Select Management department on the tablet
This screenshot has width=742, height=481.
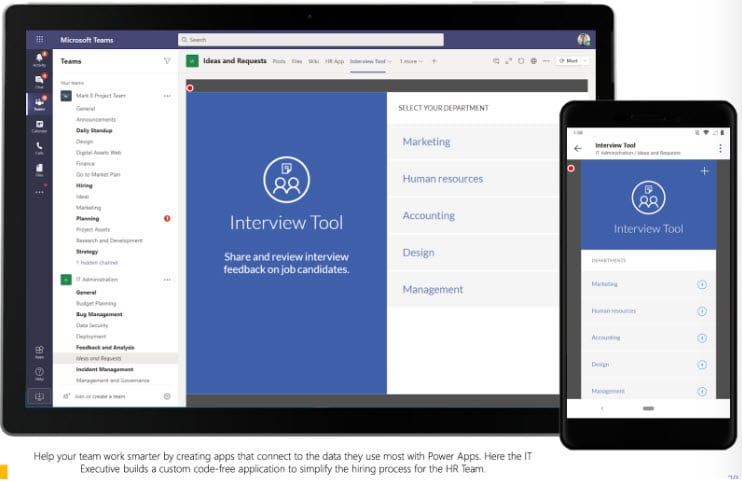tap(473, 289)
